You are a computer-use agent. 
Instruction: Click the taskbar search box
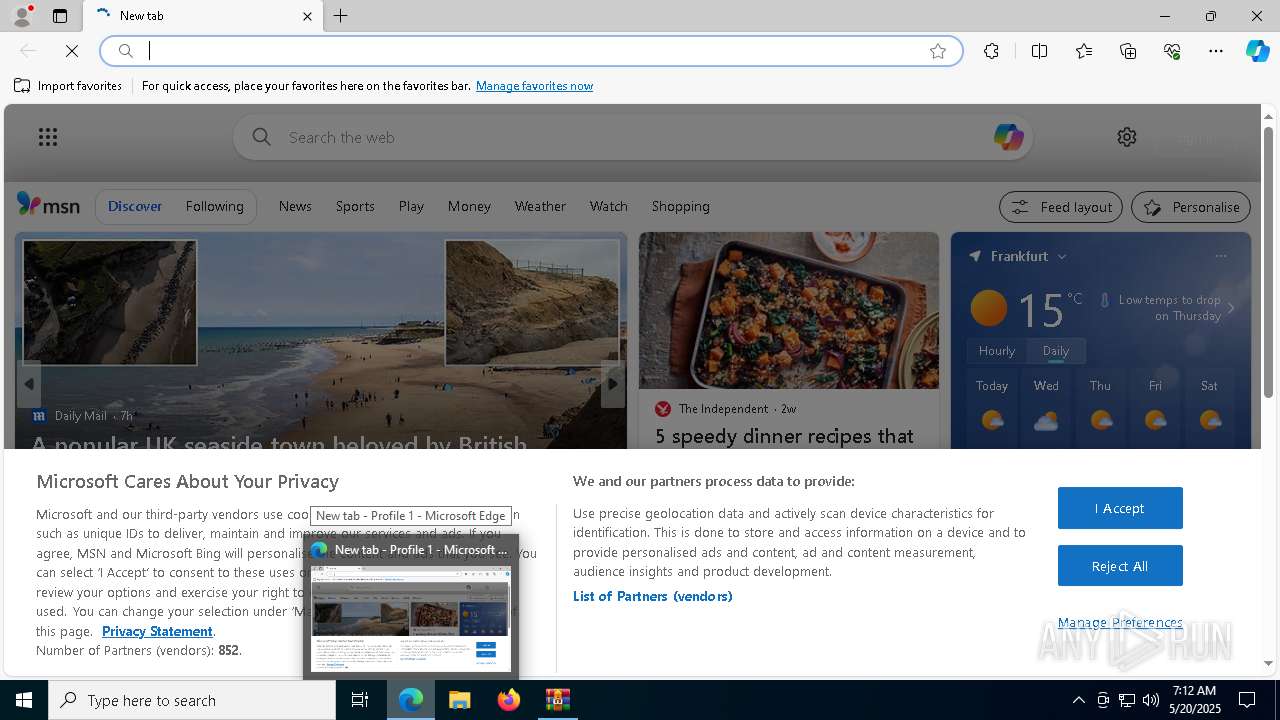[x=192, y=700]
